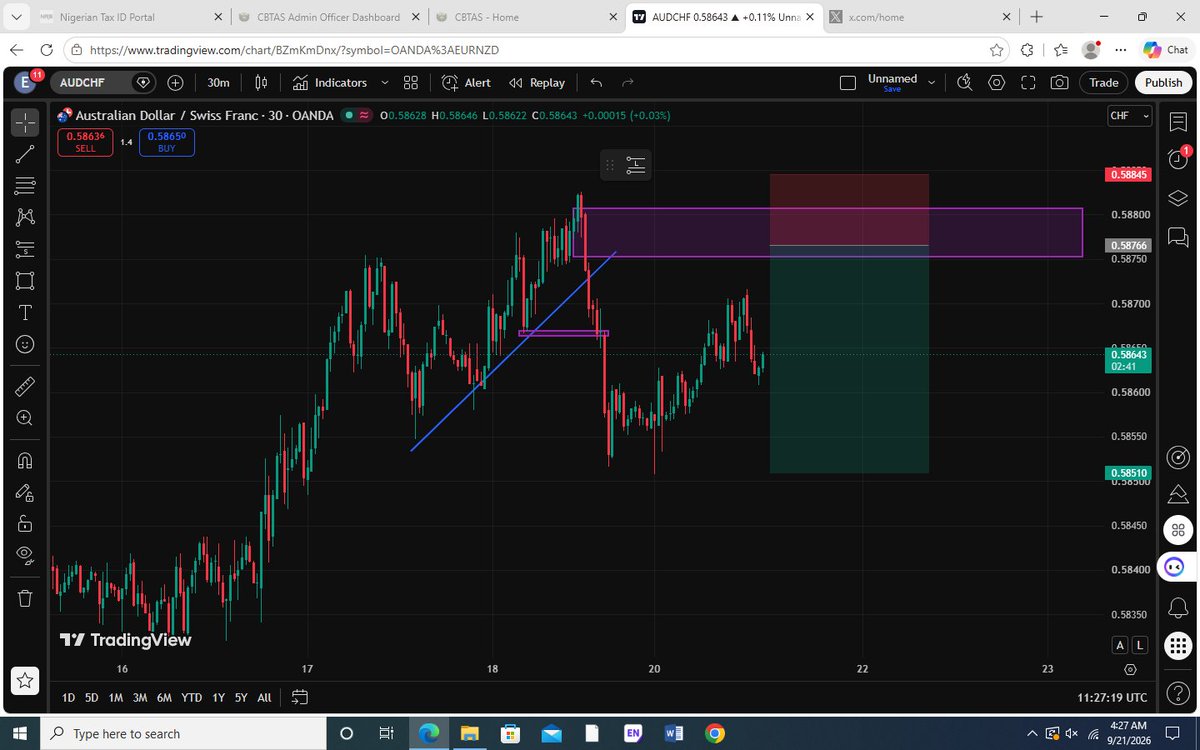Hide all drawings with eye icon
Viewport: 1200px width, 750px height.
pyautogui.click(x=25, y=555)
